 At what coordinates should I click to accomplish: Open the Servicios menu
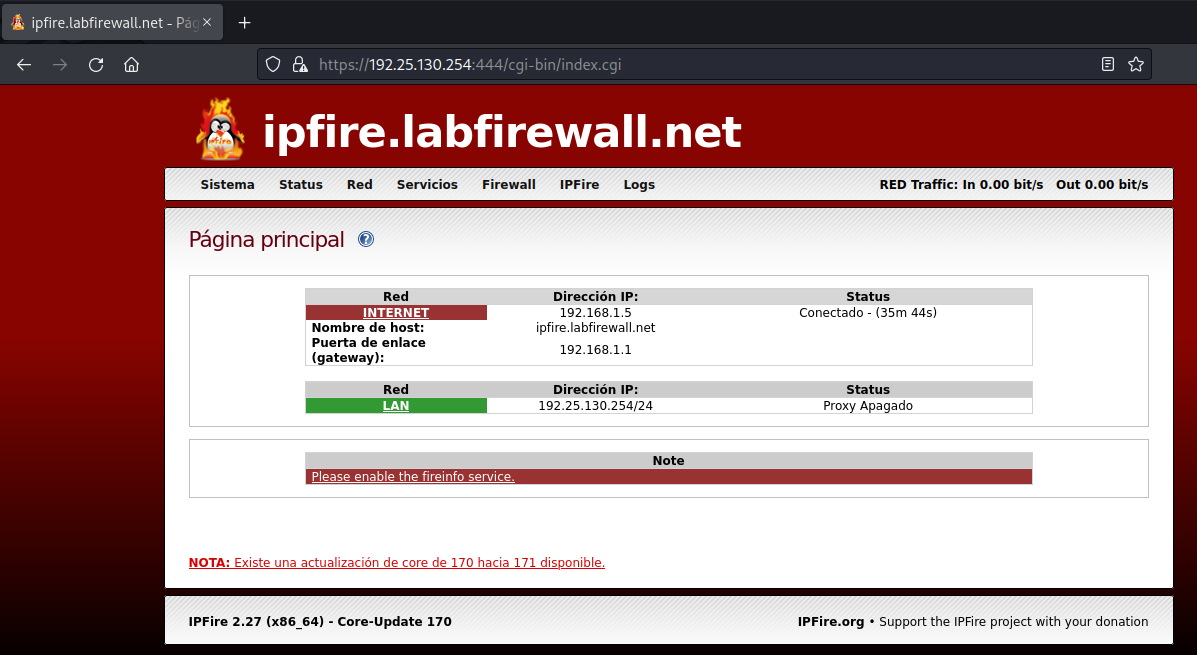coord(428,185)
